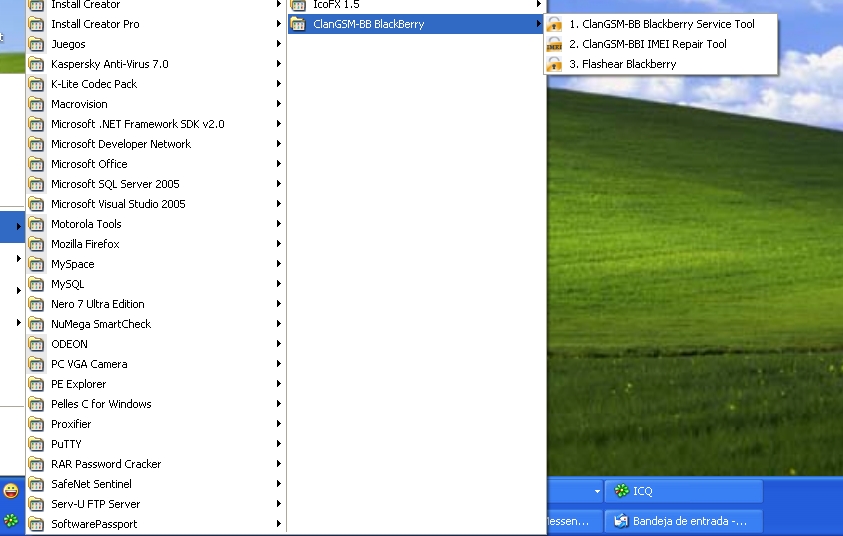Open the Proxifier program group
This screenshot has width=843, height=536.
[x=155, y=424]
